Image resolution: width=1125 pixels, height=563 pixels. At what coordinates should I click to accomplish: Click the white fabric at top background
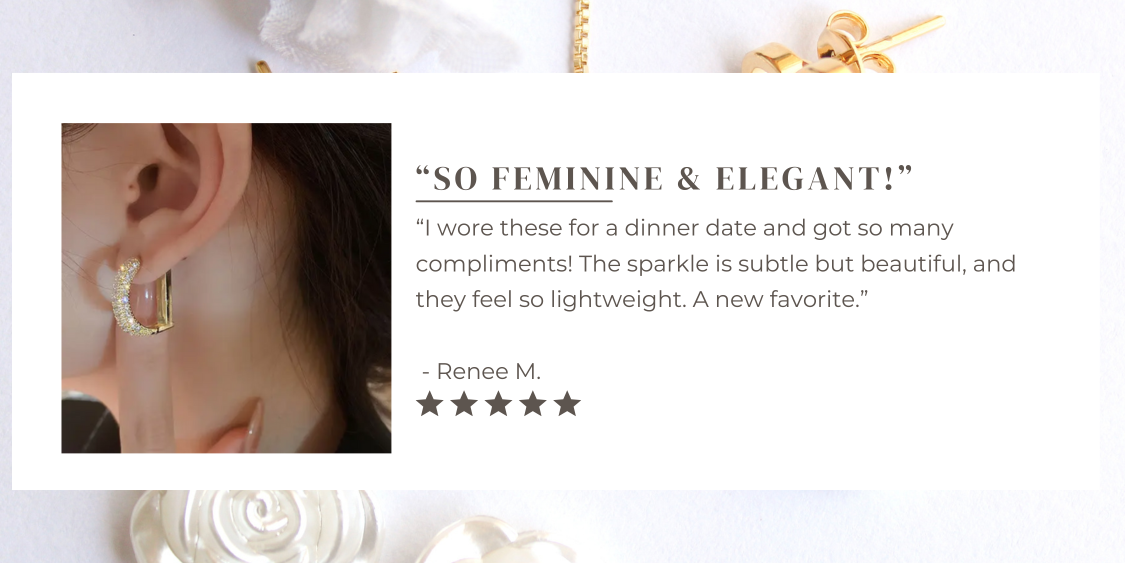tap(387, 32)
